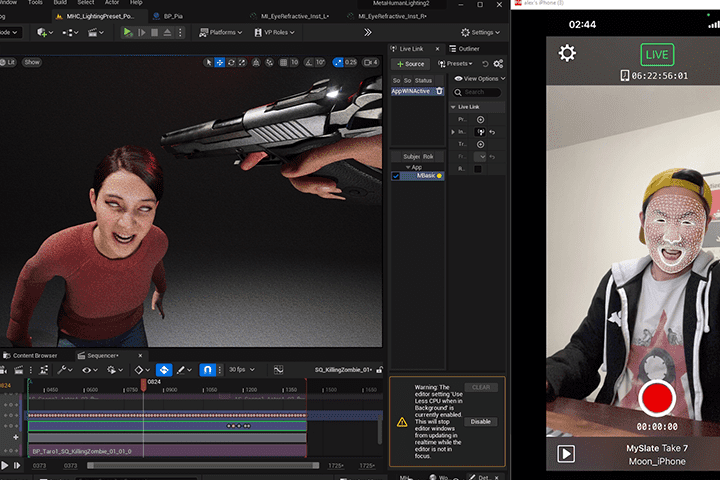Open the View Options dropdown
Viewport: 720px width, 480px height.
(479, 79)
